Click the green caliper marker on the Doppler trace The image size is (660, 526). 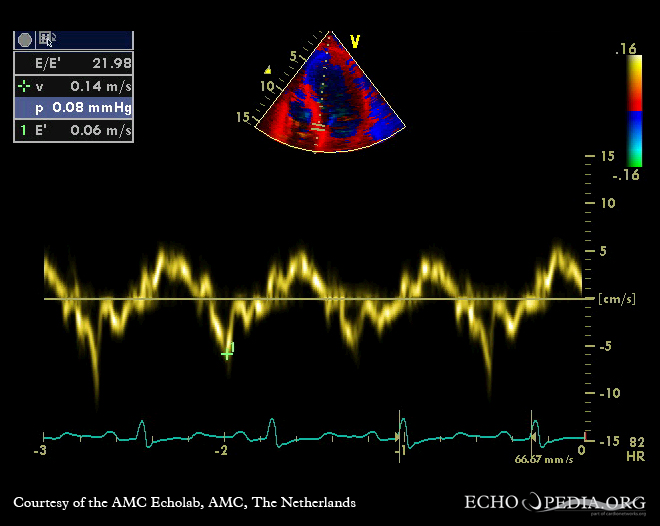coord(227,352)
